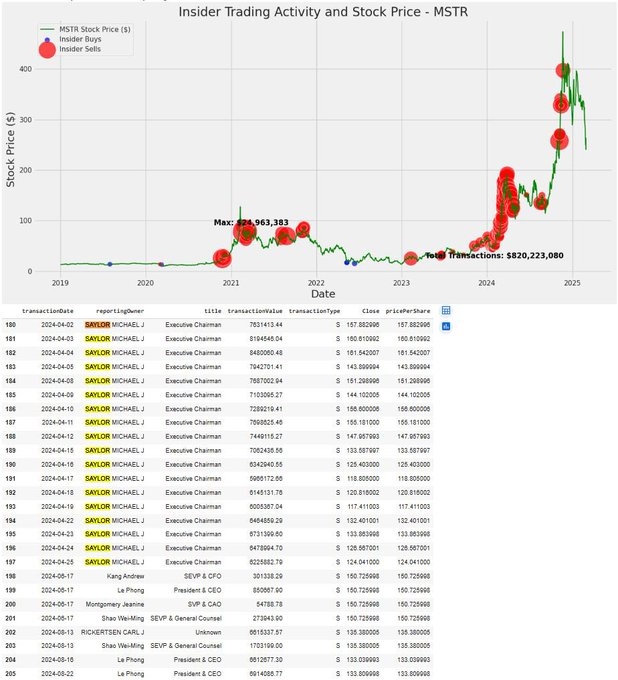
Task: Click the transactionValue column header
Action: tap(255, 311)
